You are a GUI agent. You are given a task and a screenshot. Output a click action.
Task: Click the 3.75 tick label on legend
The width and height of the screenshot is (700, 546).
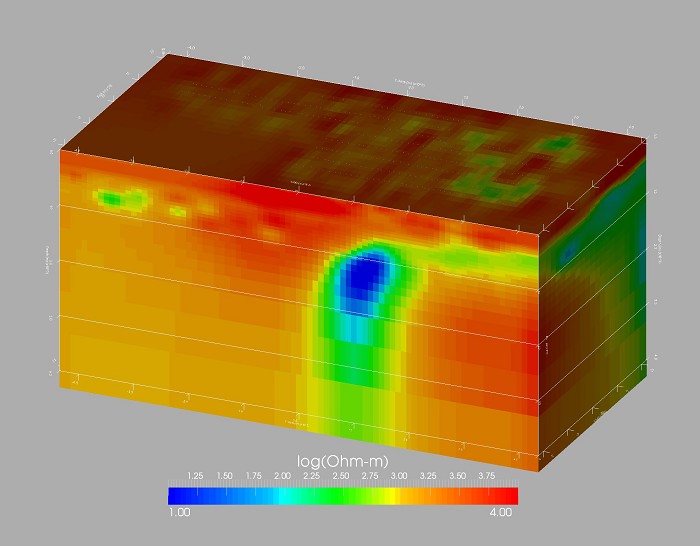click(x=487, y=477)
